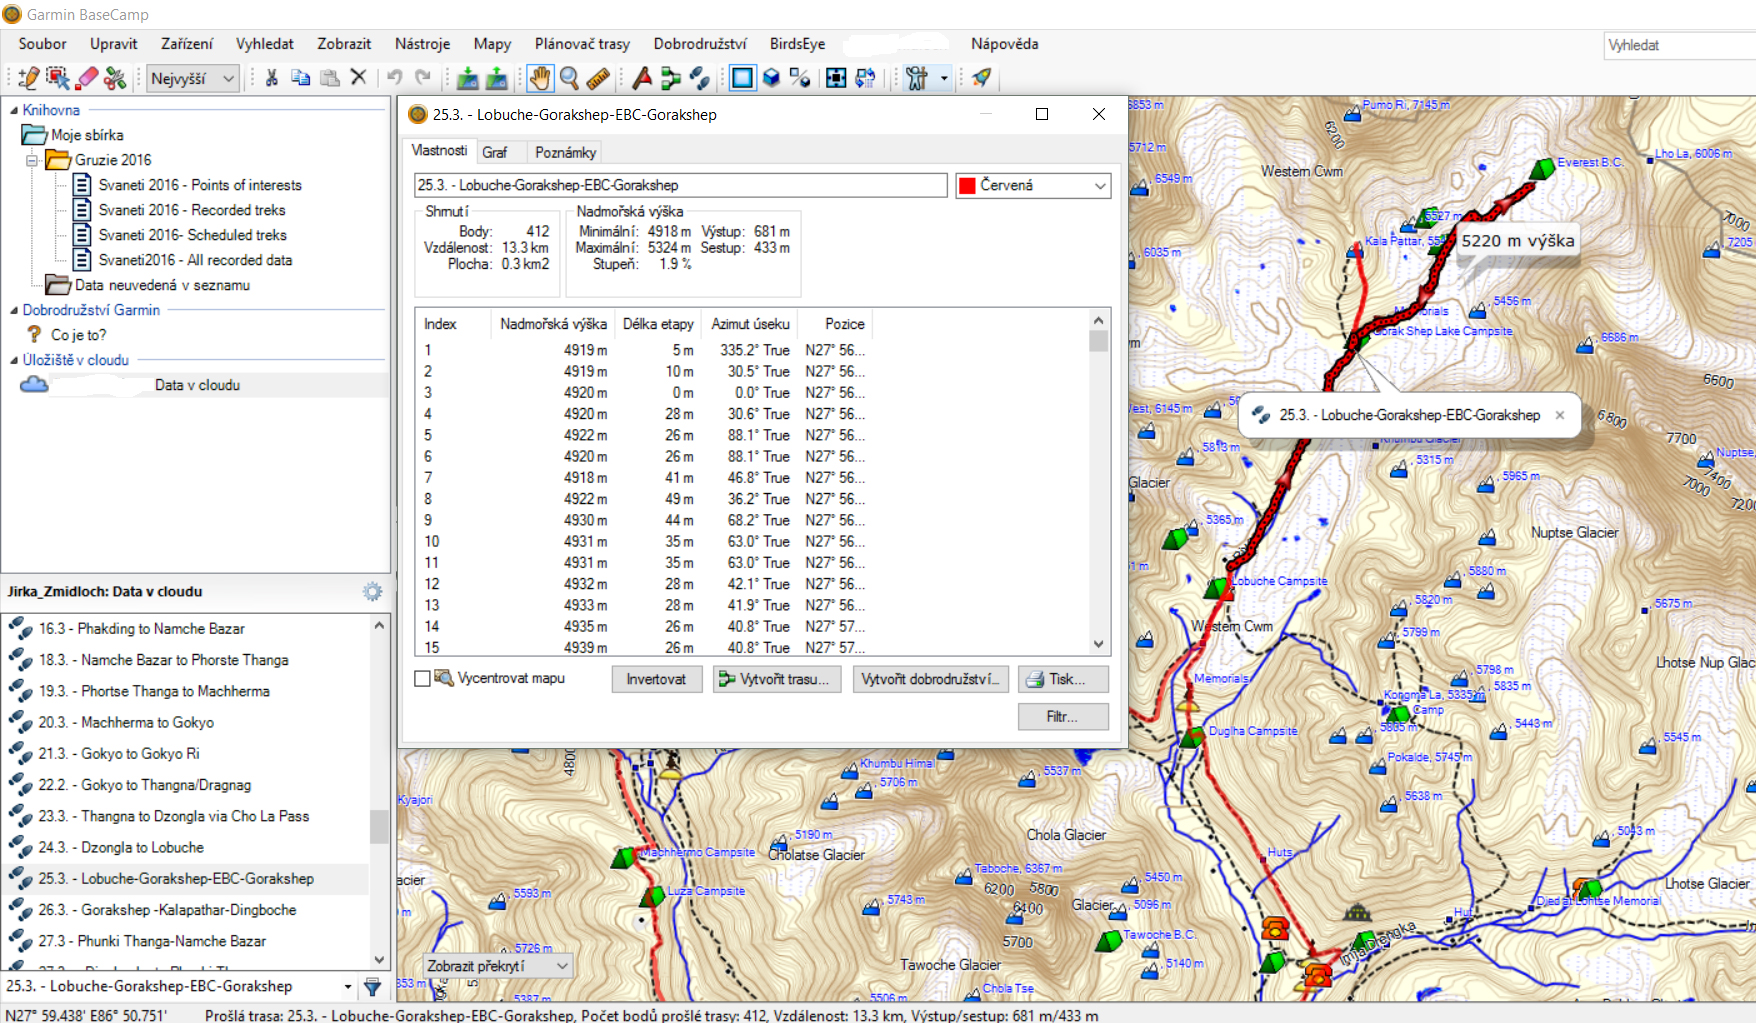Select the Erase tool
This screenshot has width=1756, height=1023.
87,77
